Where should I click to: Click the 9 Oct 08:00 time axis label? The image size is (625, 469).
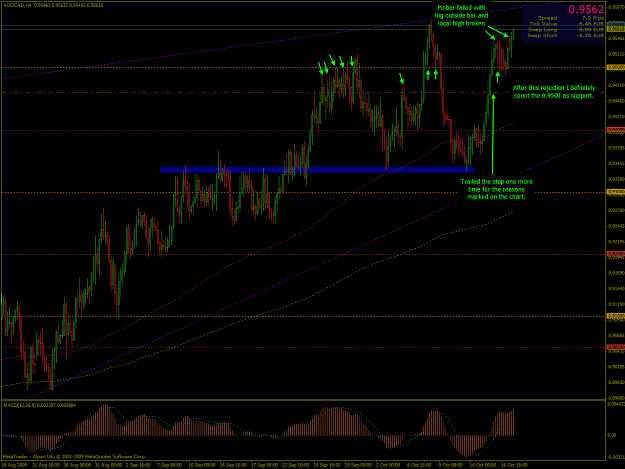click(x=450, y=465)
